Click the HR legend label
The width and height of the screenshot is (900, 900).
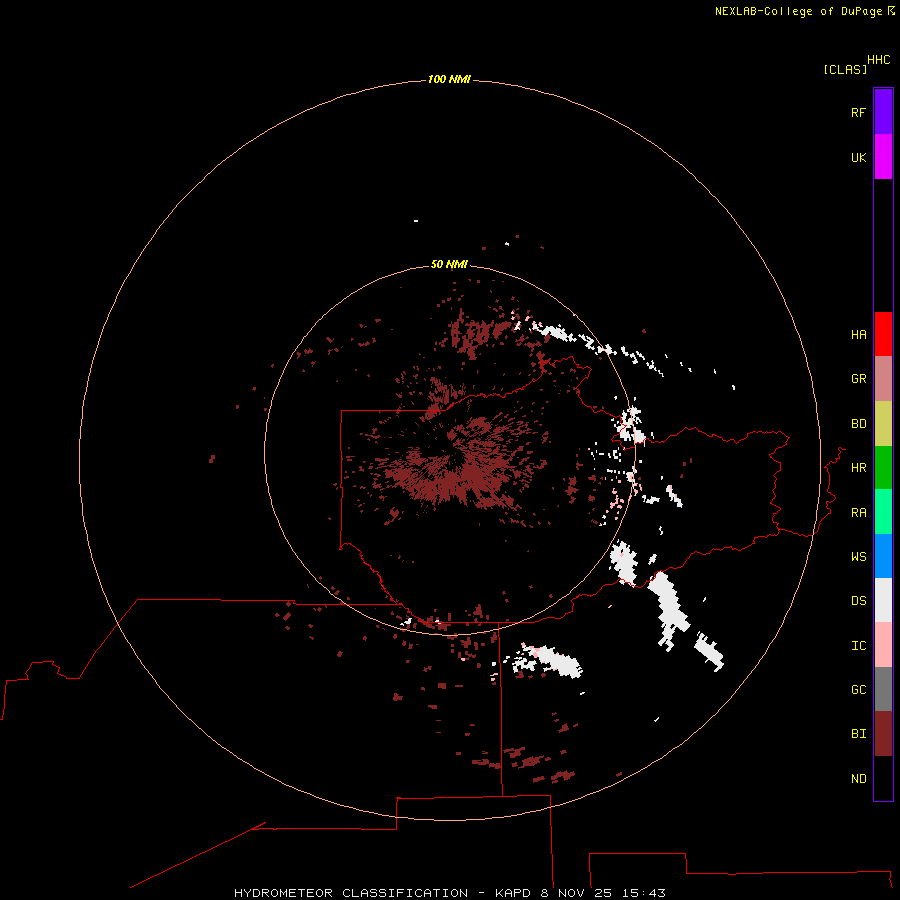(x=858, y=468)
